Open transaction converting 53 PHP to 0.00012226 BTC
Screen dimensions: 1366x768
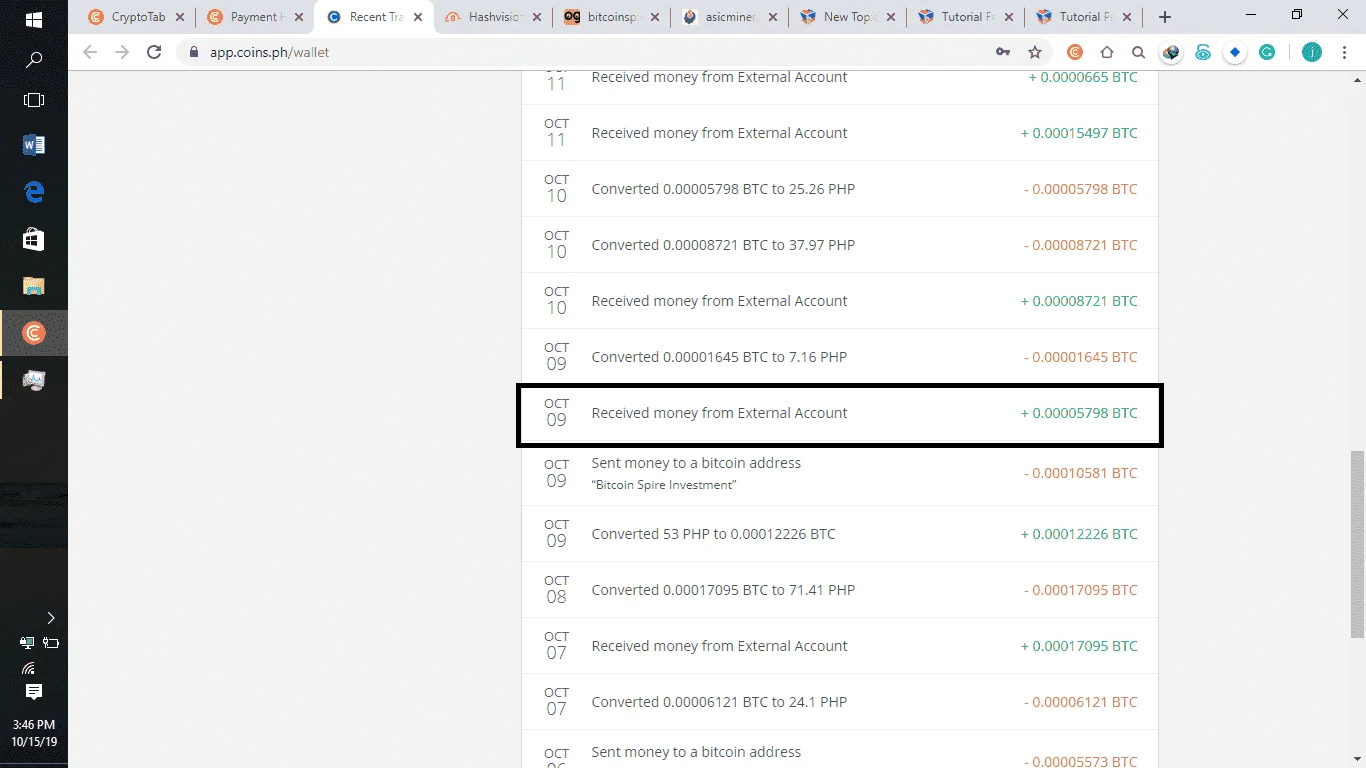tap(840, 534)
